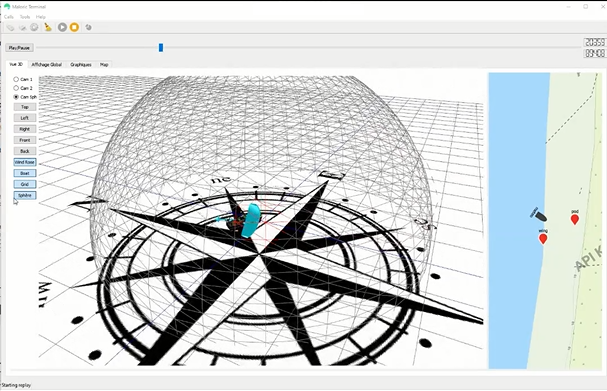Select the red 'wing' map pin
The image size is (607, 391).
[543, 238]
